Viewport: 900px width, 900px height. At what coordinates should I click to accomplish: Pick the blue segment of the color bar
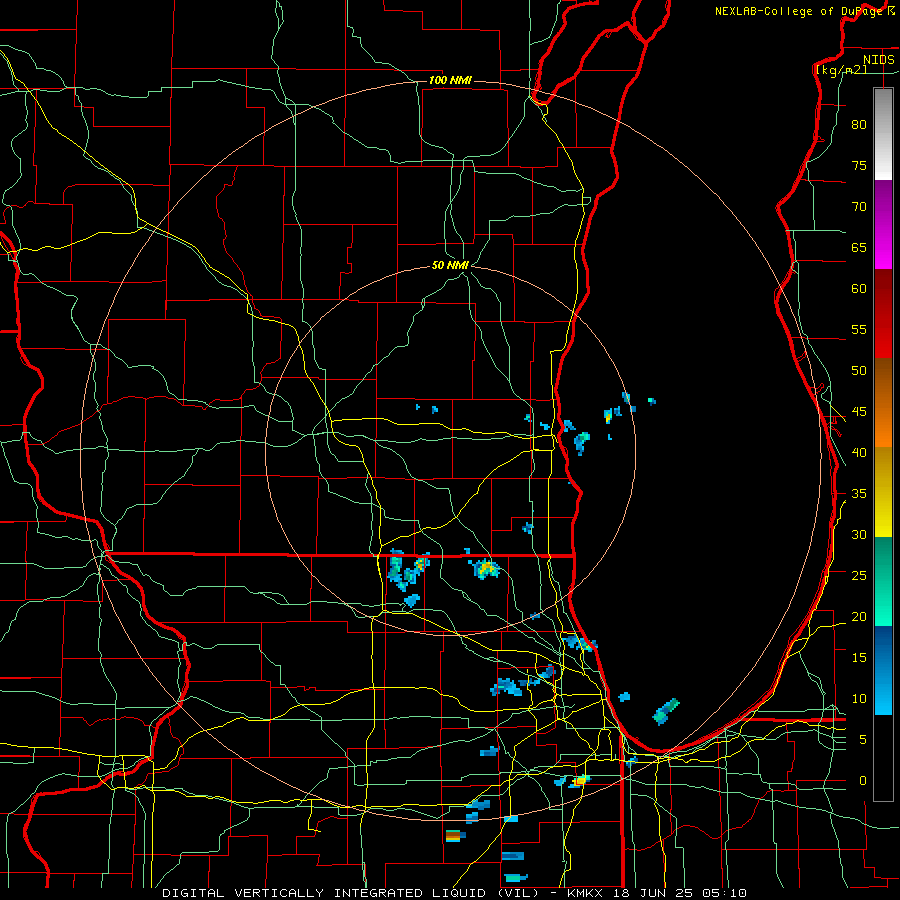click(883, 670)
